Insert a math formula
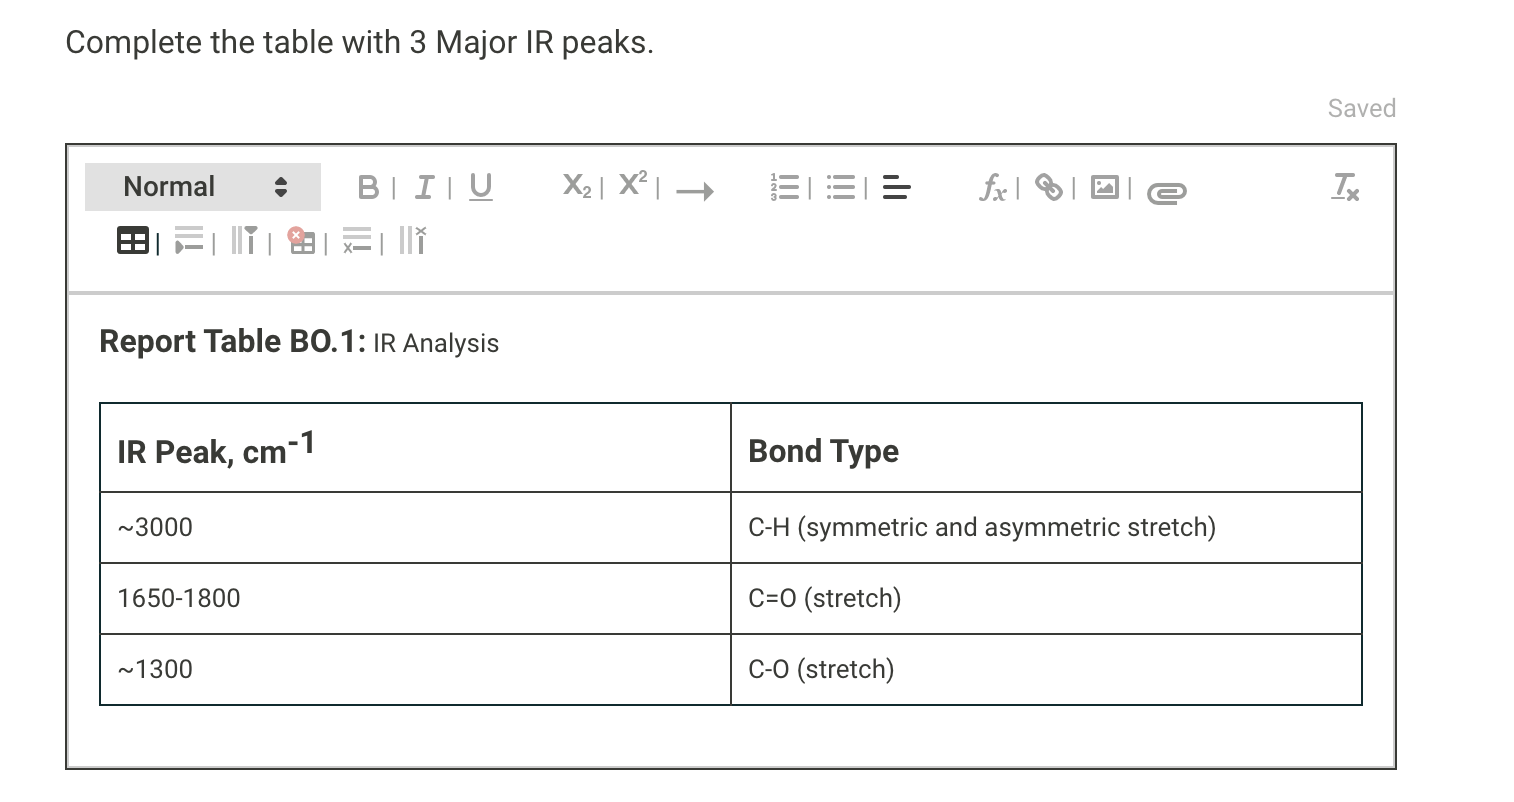This screenshot has width=1514, height=802. point(993,188)
